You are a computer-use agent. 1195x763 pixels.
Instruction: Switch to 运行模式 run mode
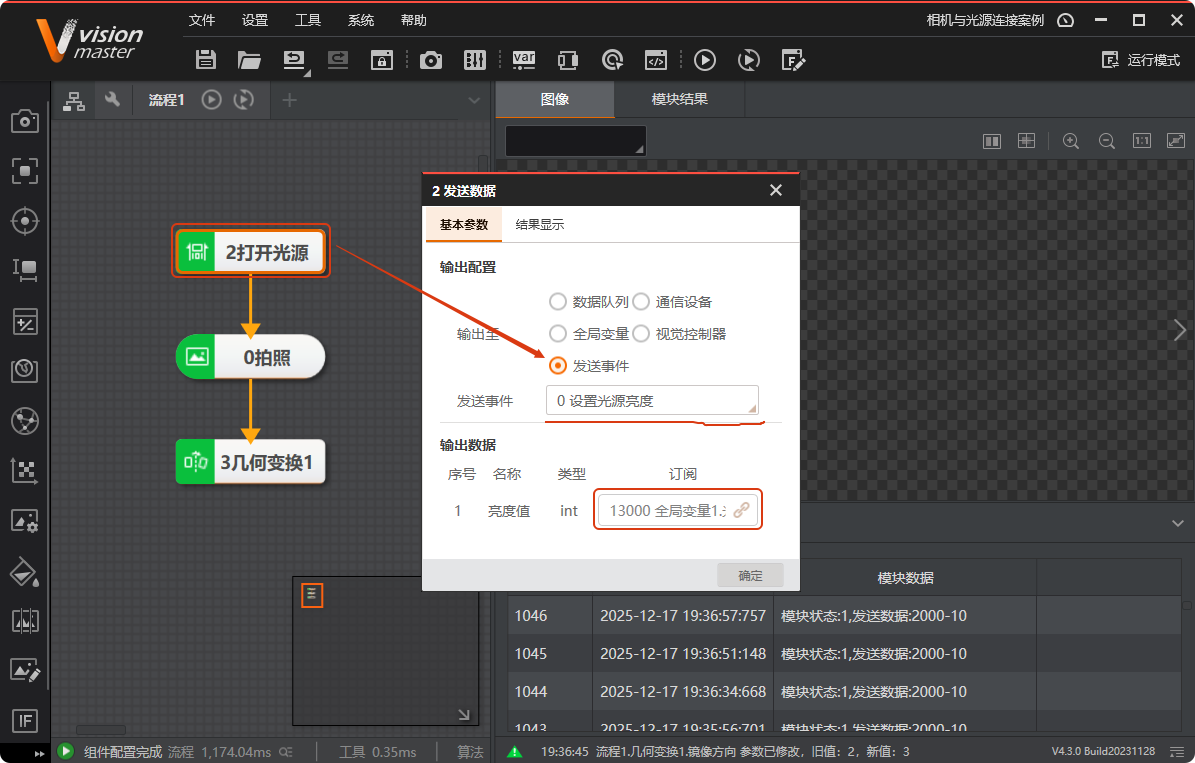pos(1141,59)
